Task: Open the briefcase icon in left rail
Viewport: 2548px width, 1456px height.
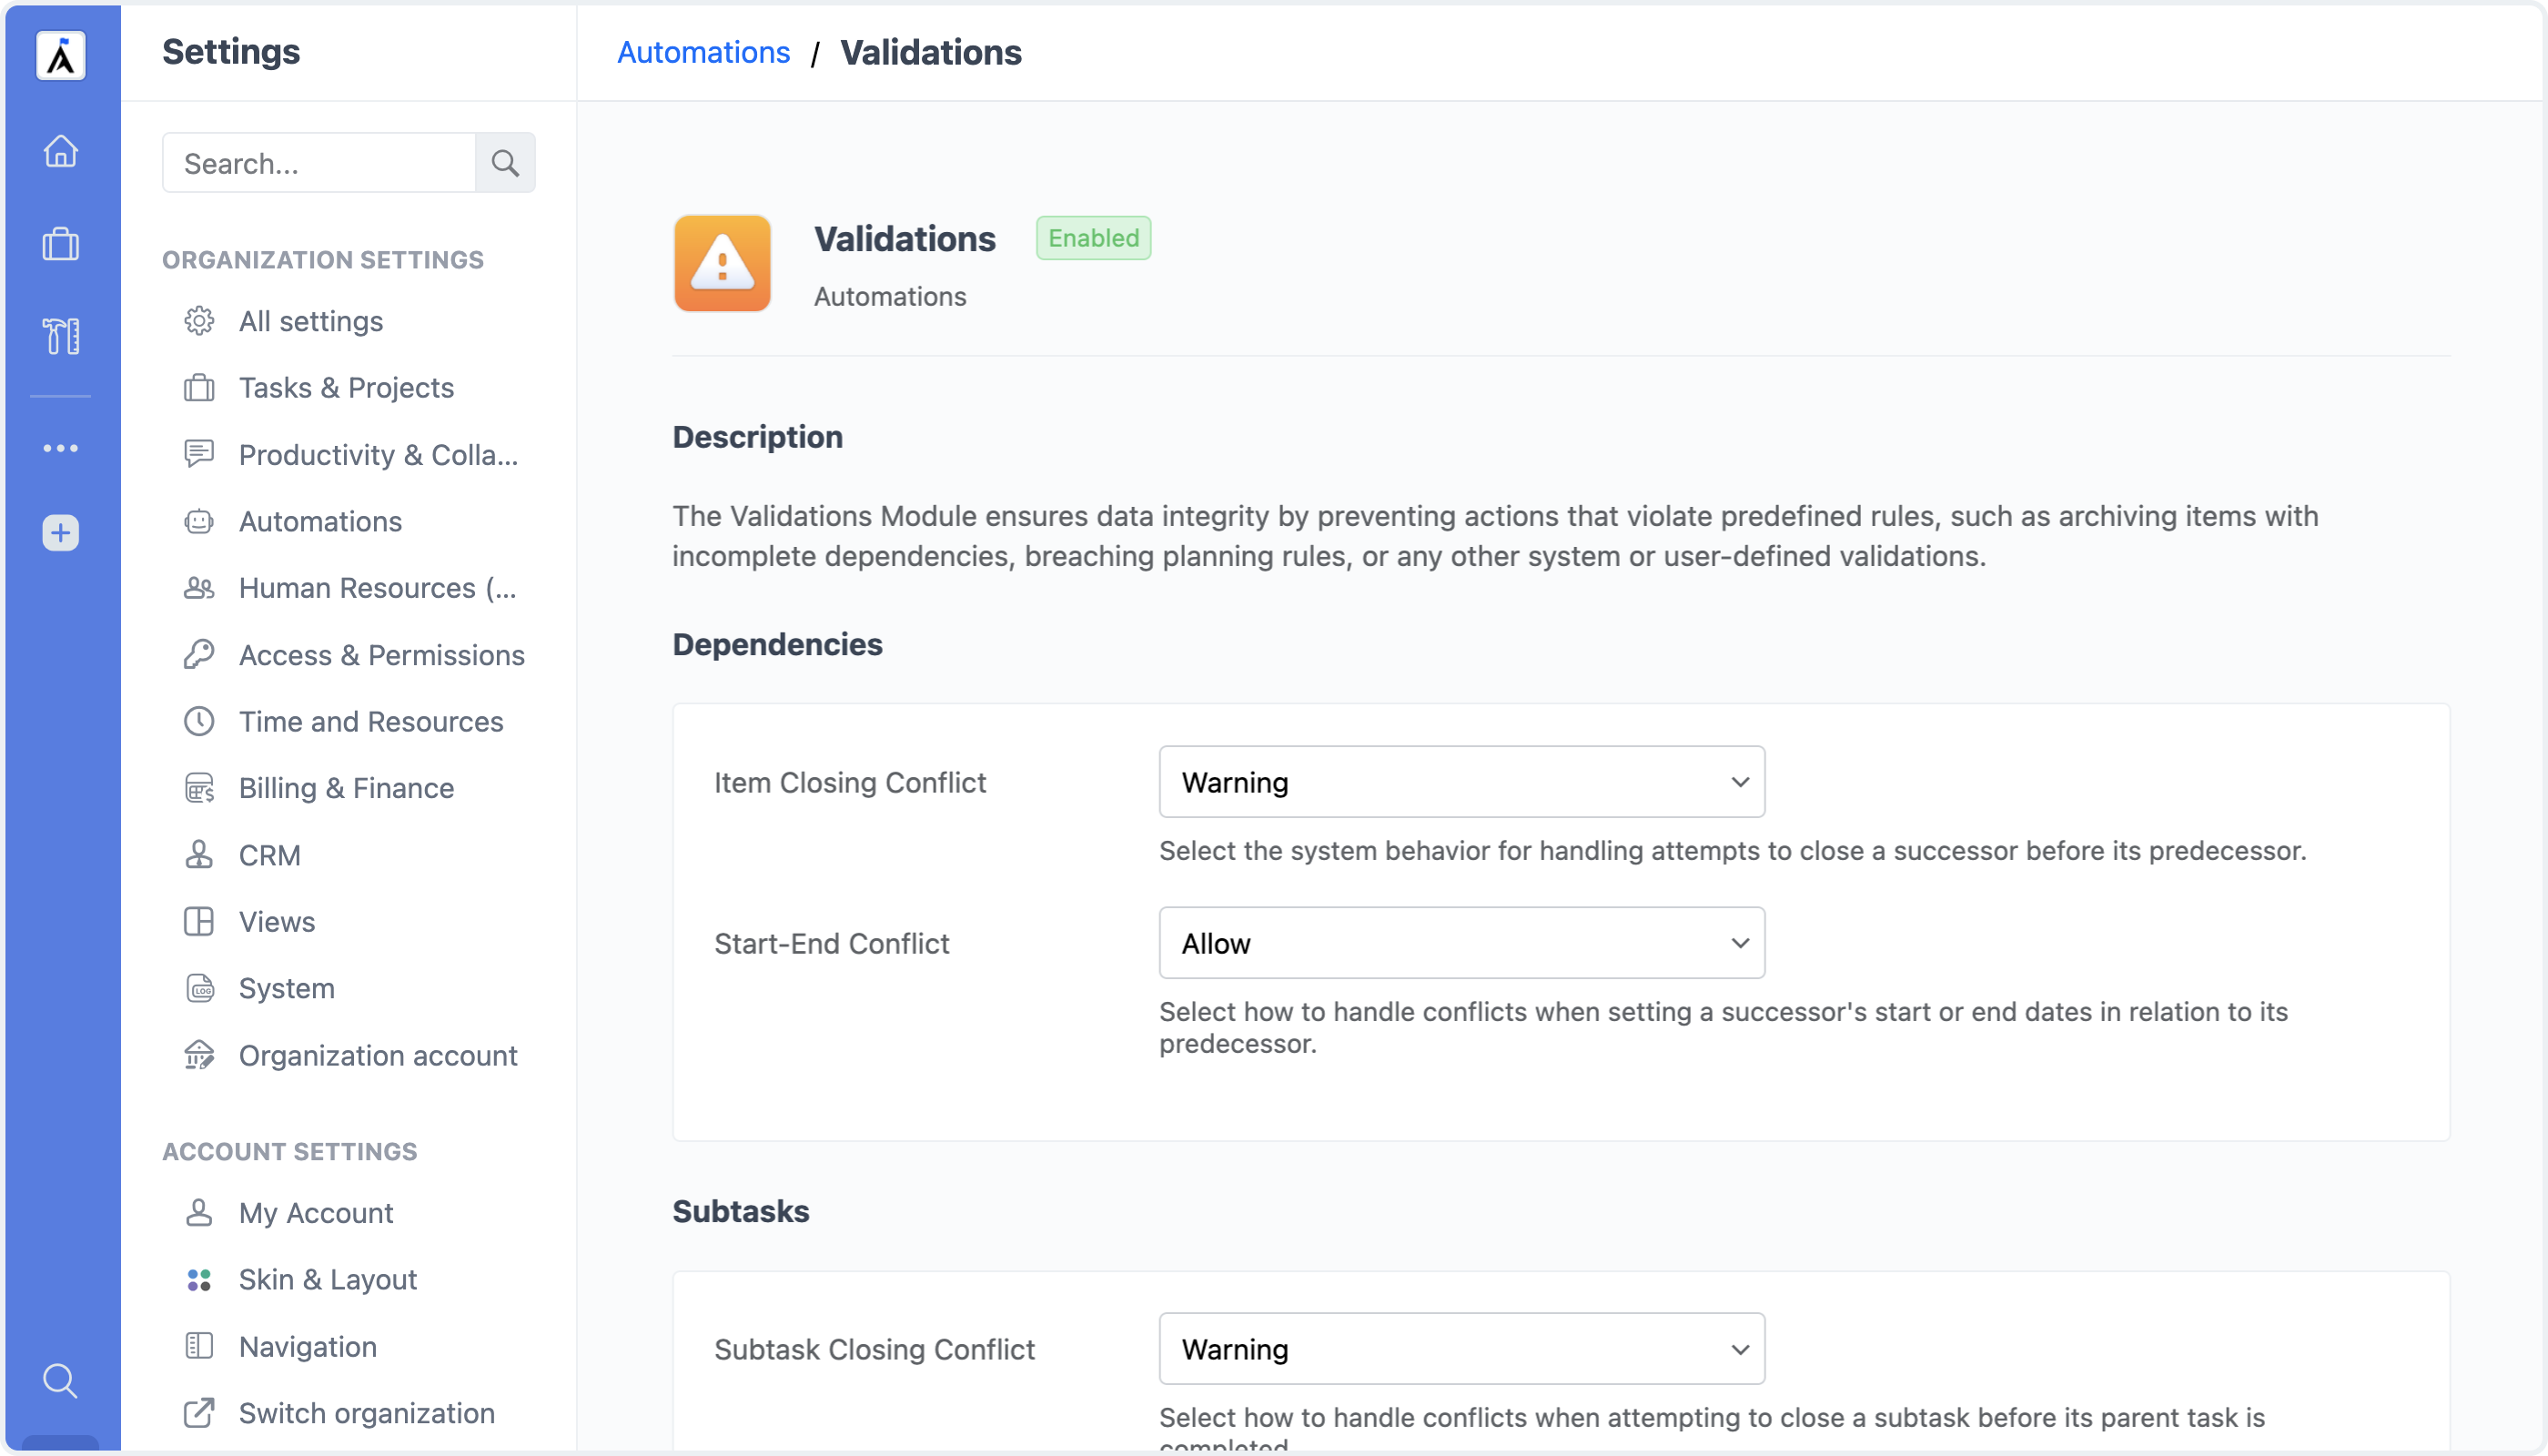Action: coord(61,244)
